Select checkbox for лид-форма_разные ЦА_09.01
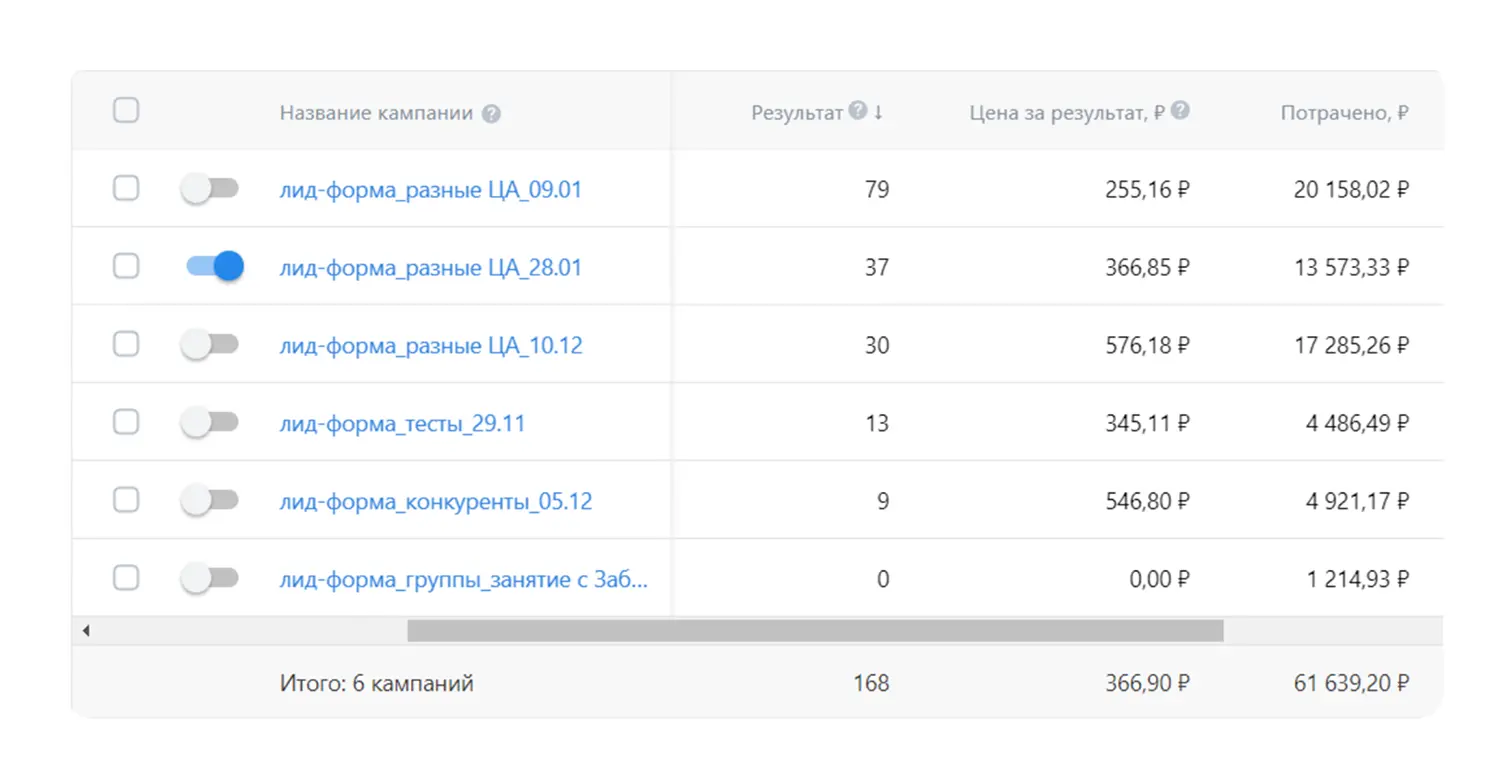The height and width of the screenshot is (784, 1500). 126,188
